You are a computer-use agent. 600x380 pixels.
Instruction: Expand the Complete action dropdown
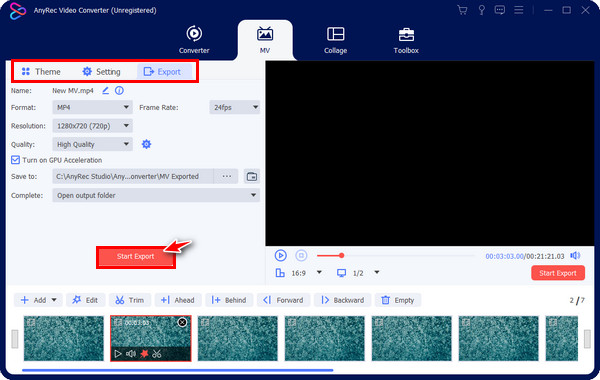point(156,195)
